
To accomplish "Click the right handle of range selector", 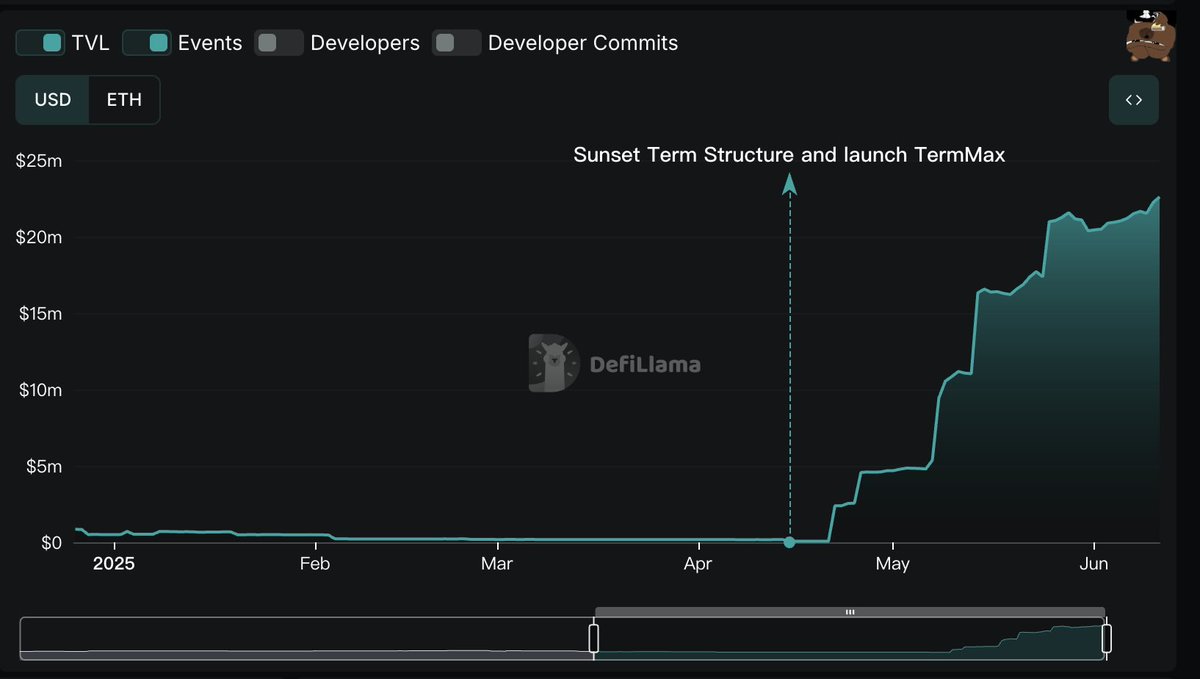I will (x=1107, y=638).
